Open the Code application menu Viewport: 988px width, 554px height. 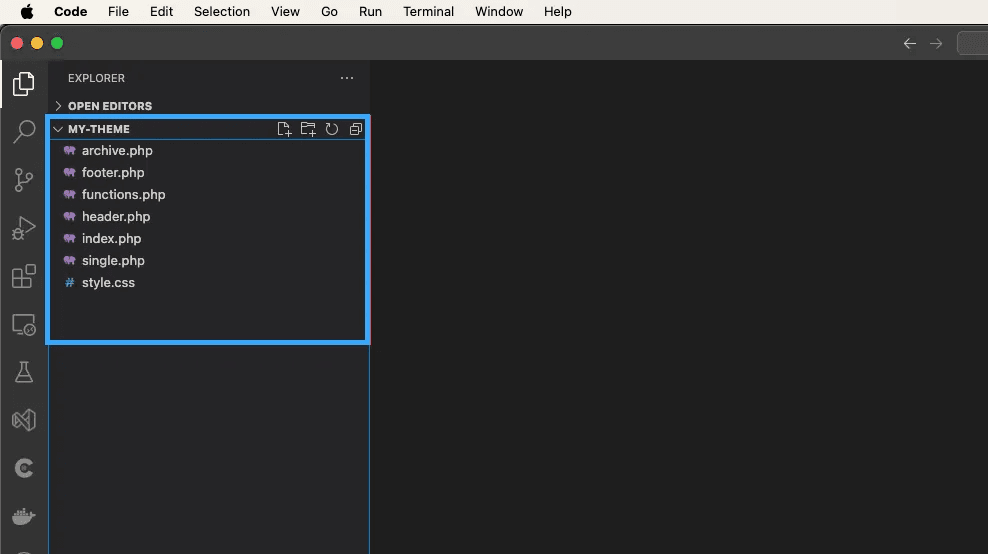tap(71, 11)
